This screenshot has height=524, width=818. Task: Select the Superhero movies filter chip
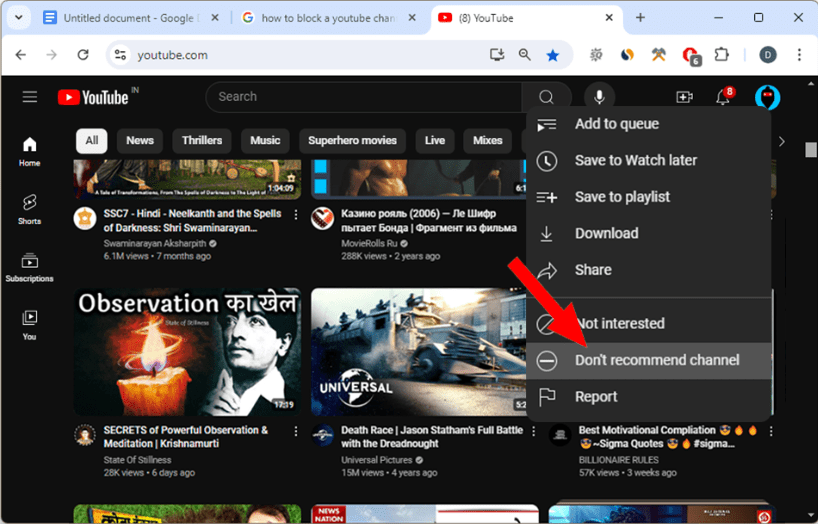coord(352,141)
